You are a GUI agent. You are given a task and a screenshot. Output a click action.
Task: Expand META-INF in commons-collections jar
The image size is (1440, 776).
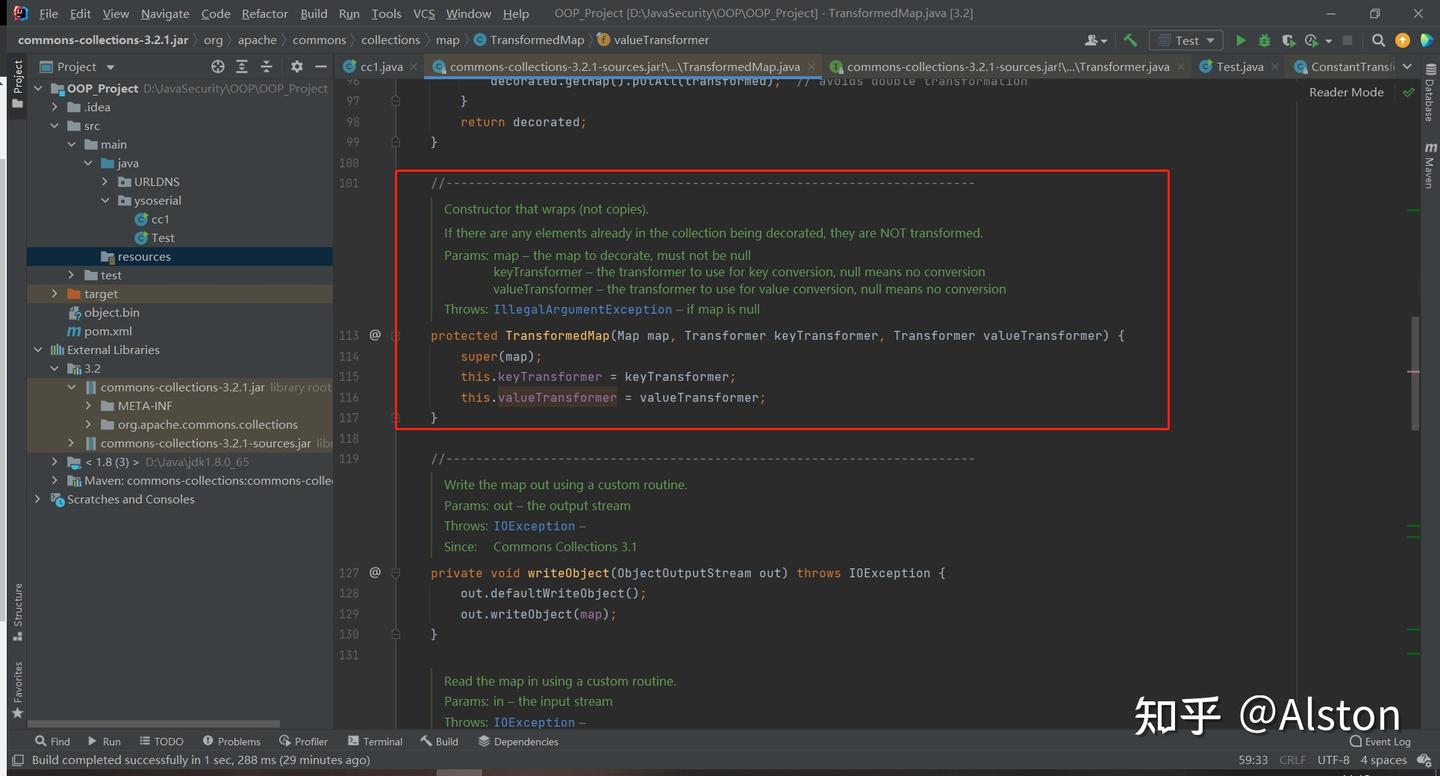point(88,406)
